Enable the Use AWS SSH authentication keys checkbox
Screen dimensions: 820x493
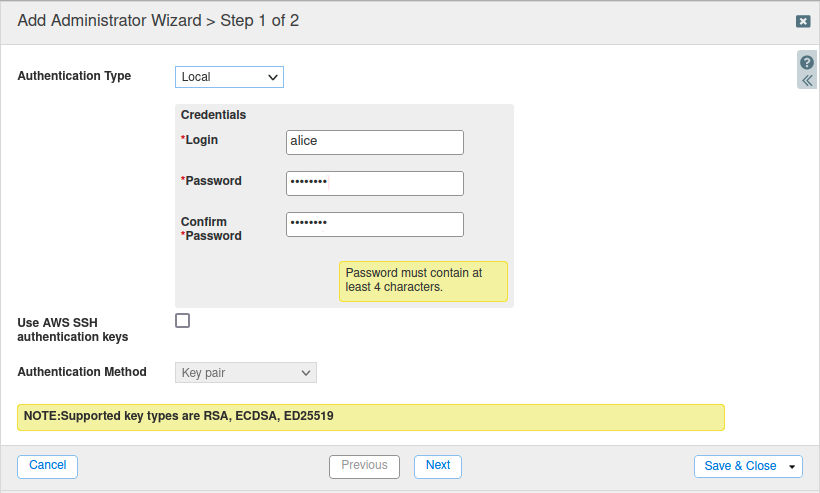(182, 321)
